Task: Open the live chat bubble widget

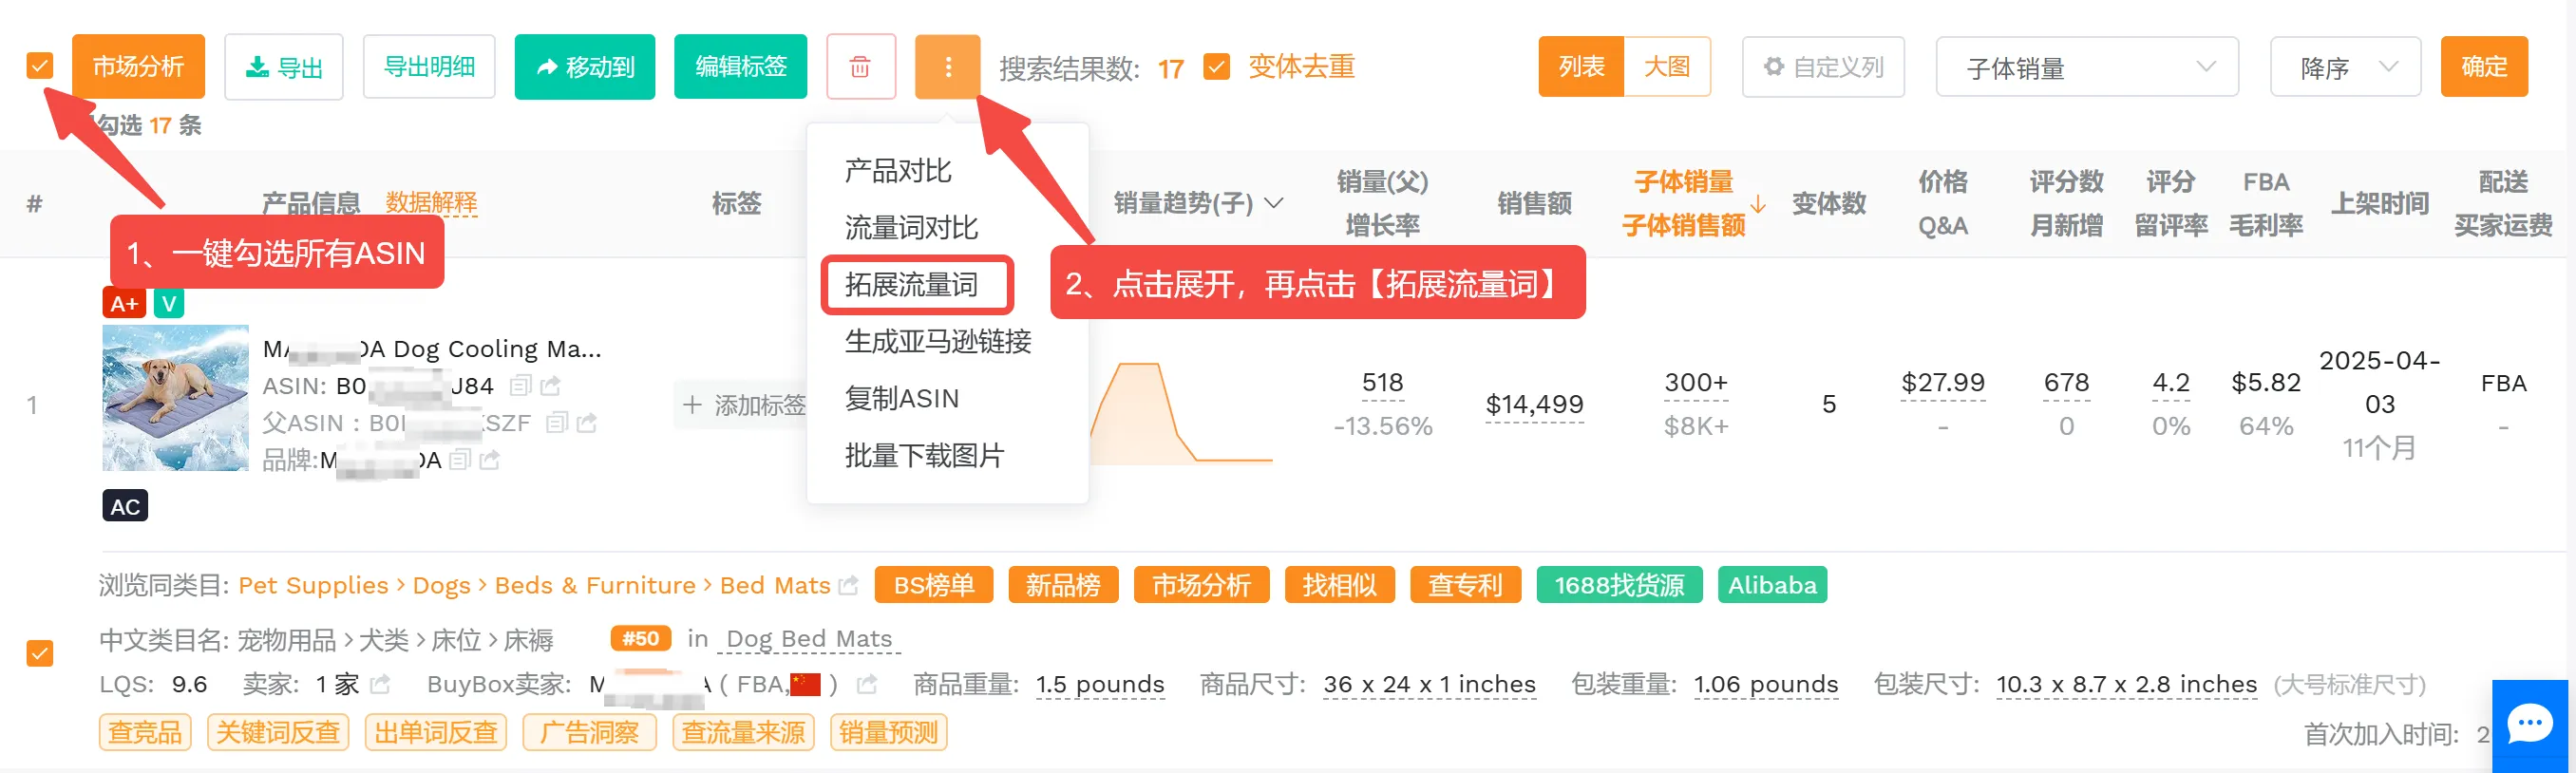Action: [x=2530, y=725]
